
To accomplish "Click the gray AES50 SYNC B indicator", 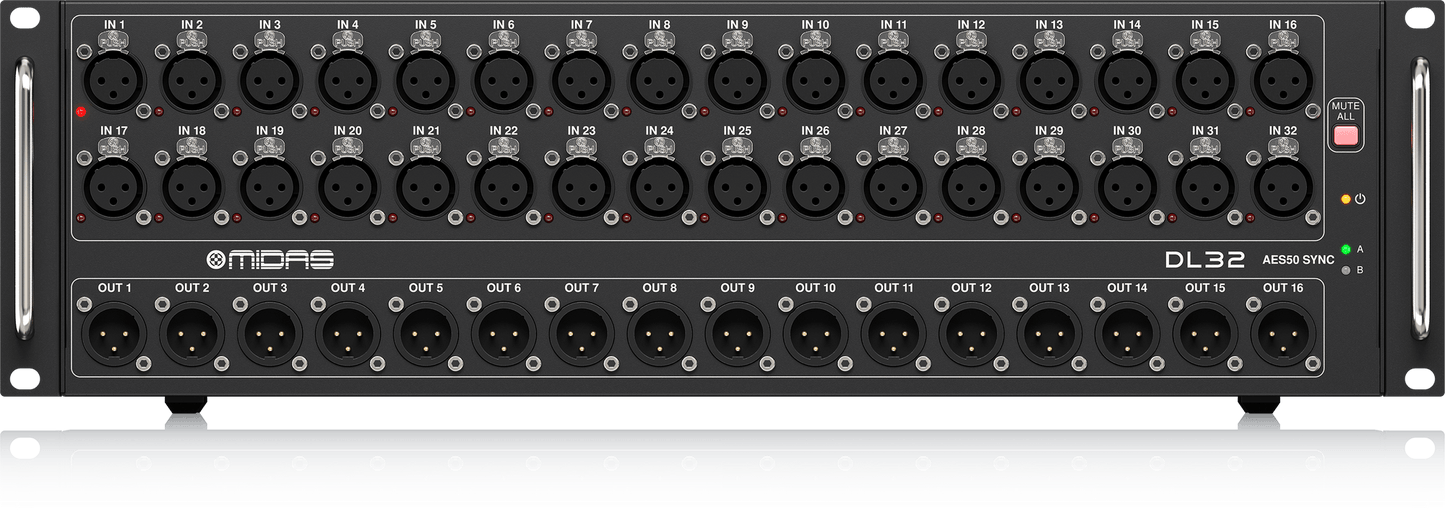I will pyautogui.click(x=1346, y=269).
